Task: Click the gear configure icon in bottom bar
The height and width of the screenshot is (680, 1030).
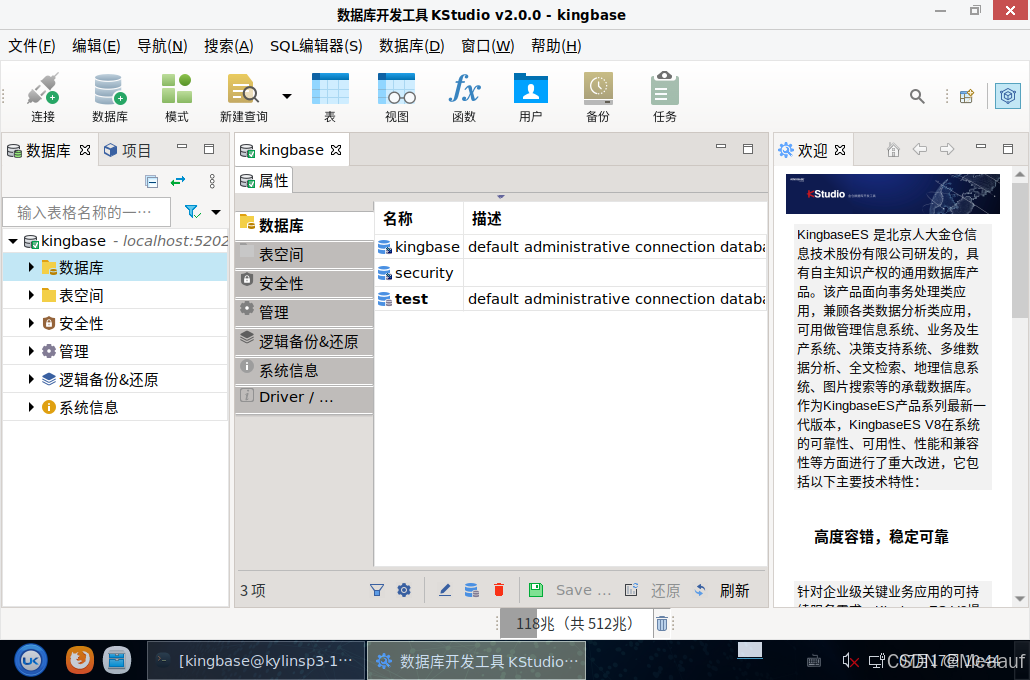Action: tap(404, 590)
